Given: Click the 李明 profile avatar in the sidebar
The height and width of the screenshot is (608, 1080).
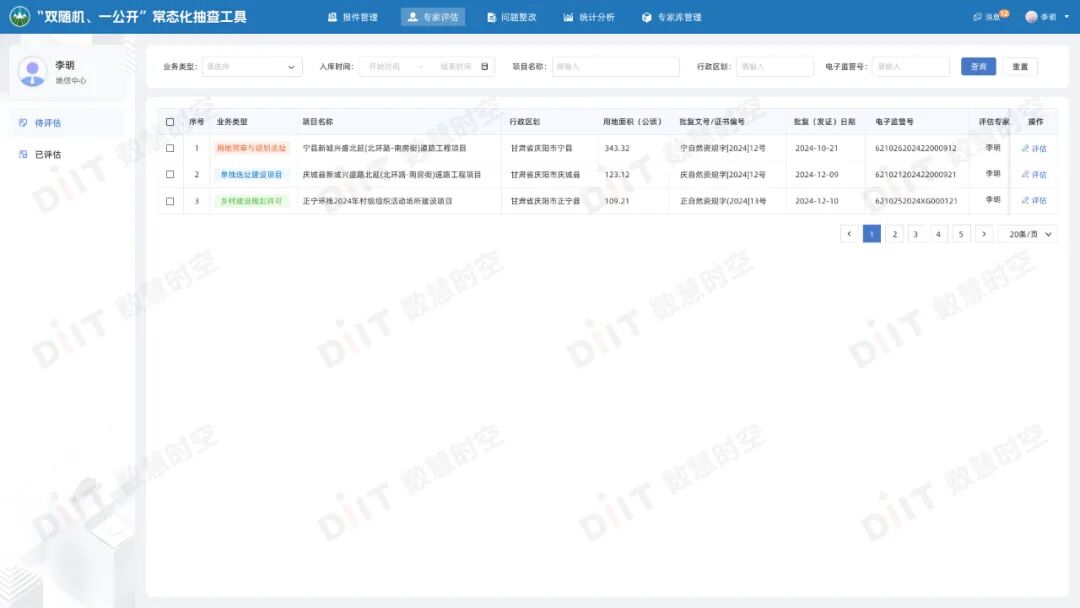Looking at the screenshot, I should click(x=32, y=72).
